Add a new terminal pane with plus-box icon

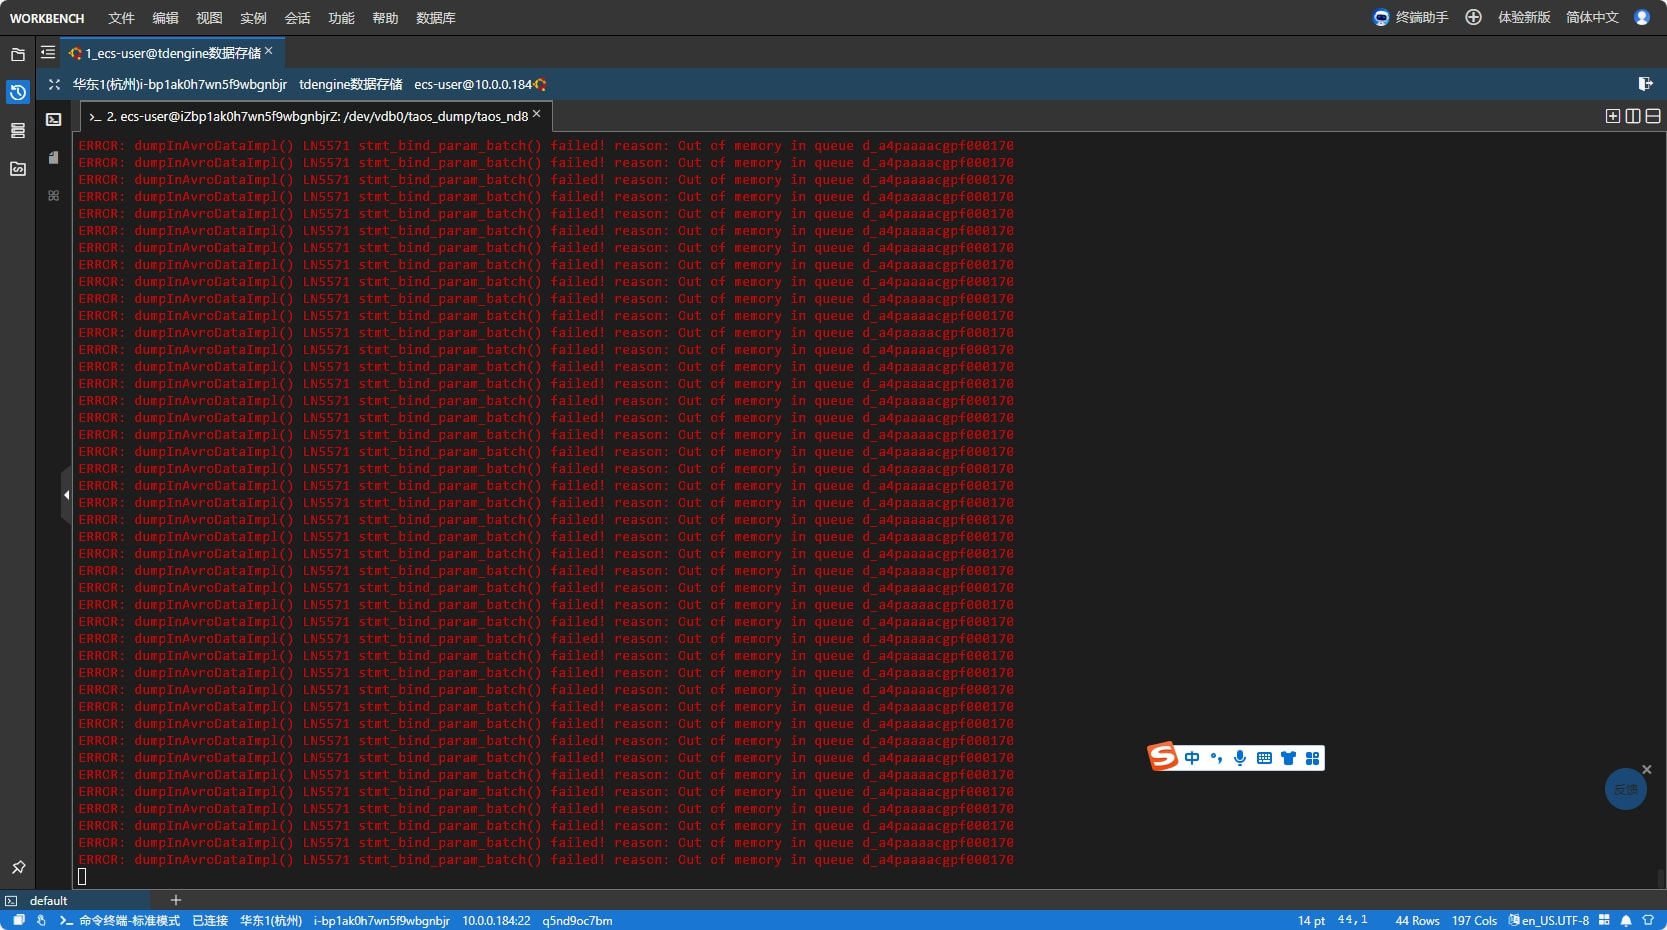point(1612,116)
